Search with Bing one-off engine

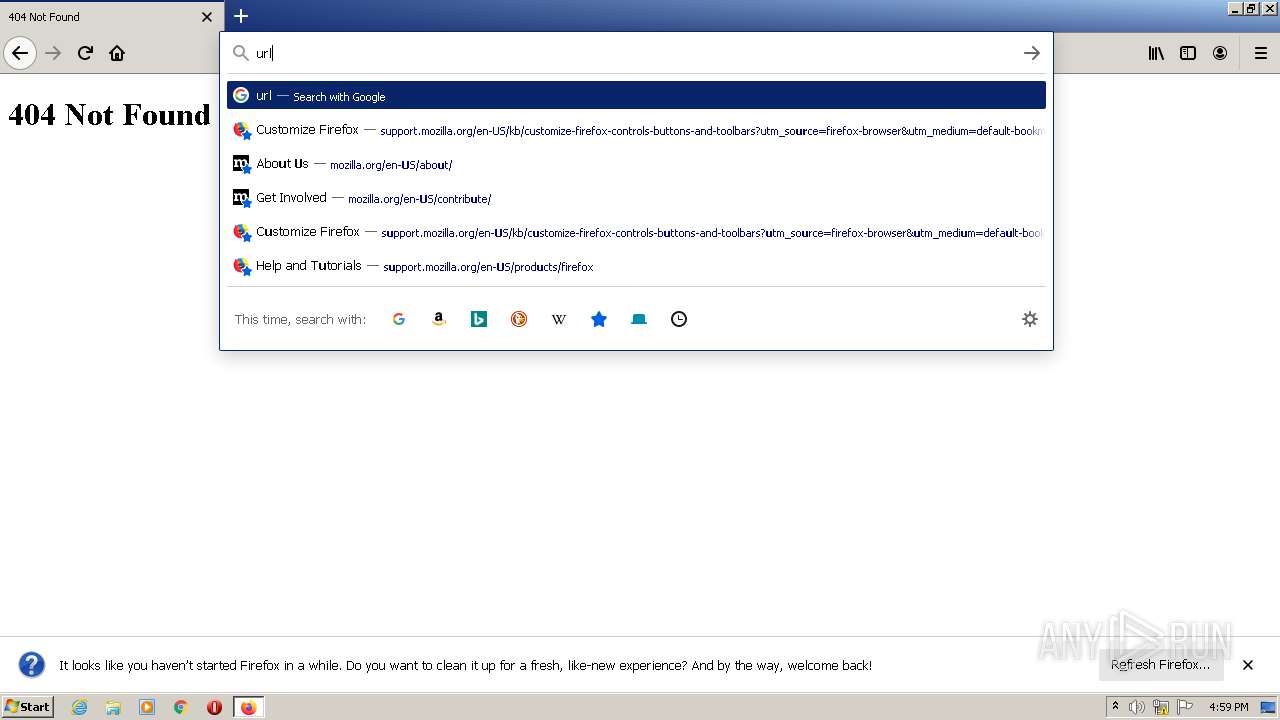pyautogui.click(x=479, y=319)
